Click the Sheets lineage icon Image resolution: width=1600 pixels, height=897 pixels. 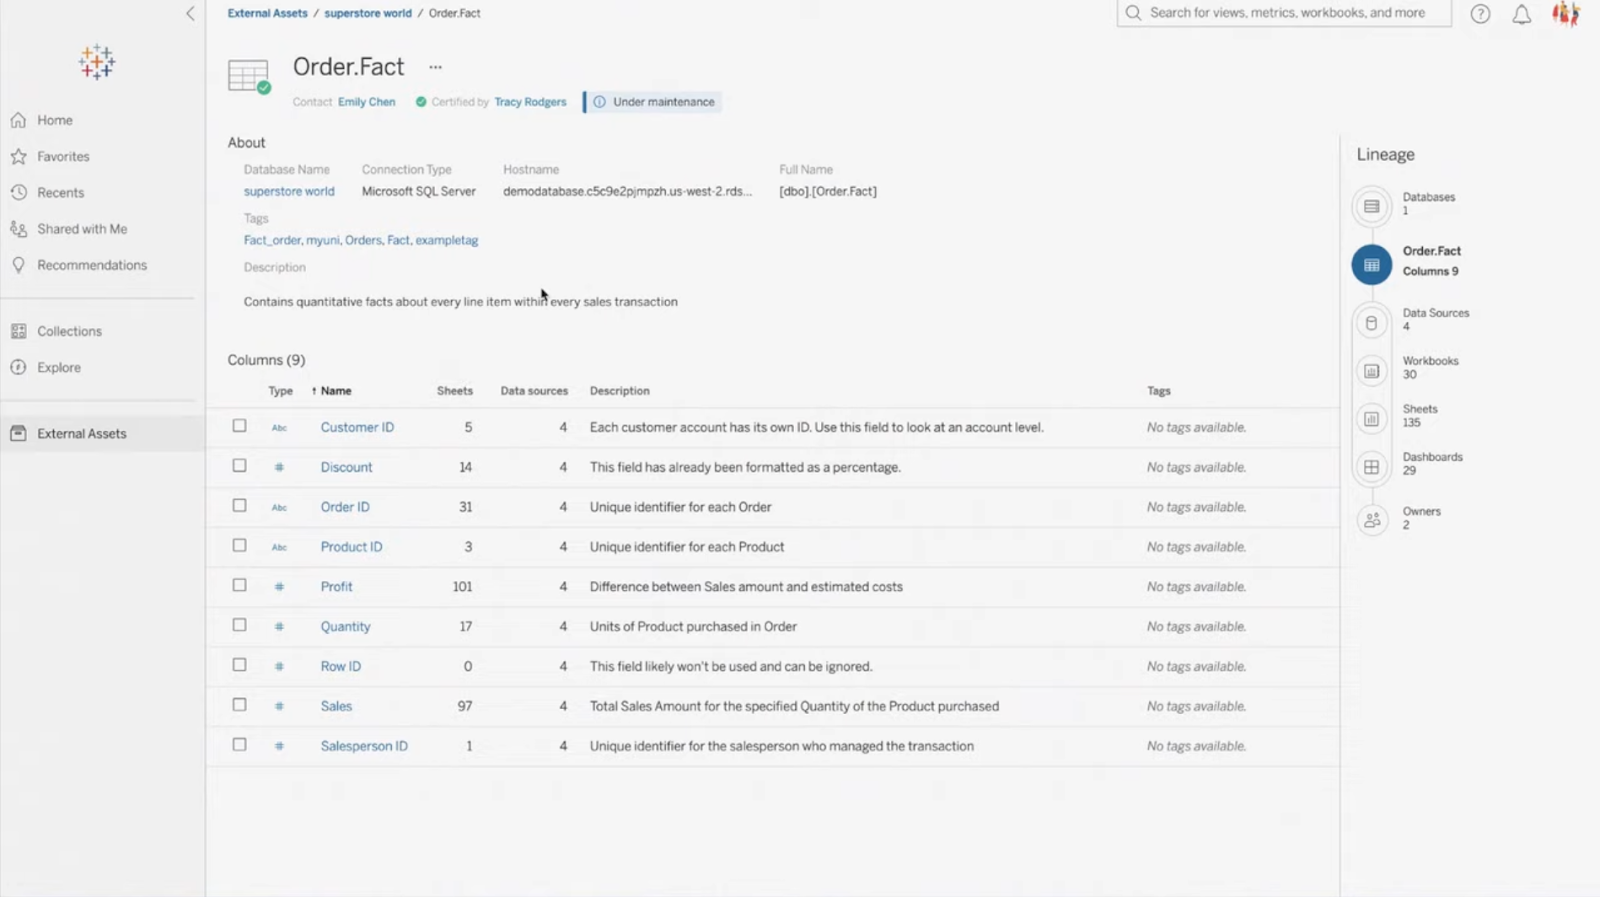[x=1371, y=419]
